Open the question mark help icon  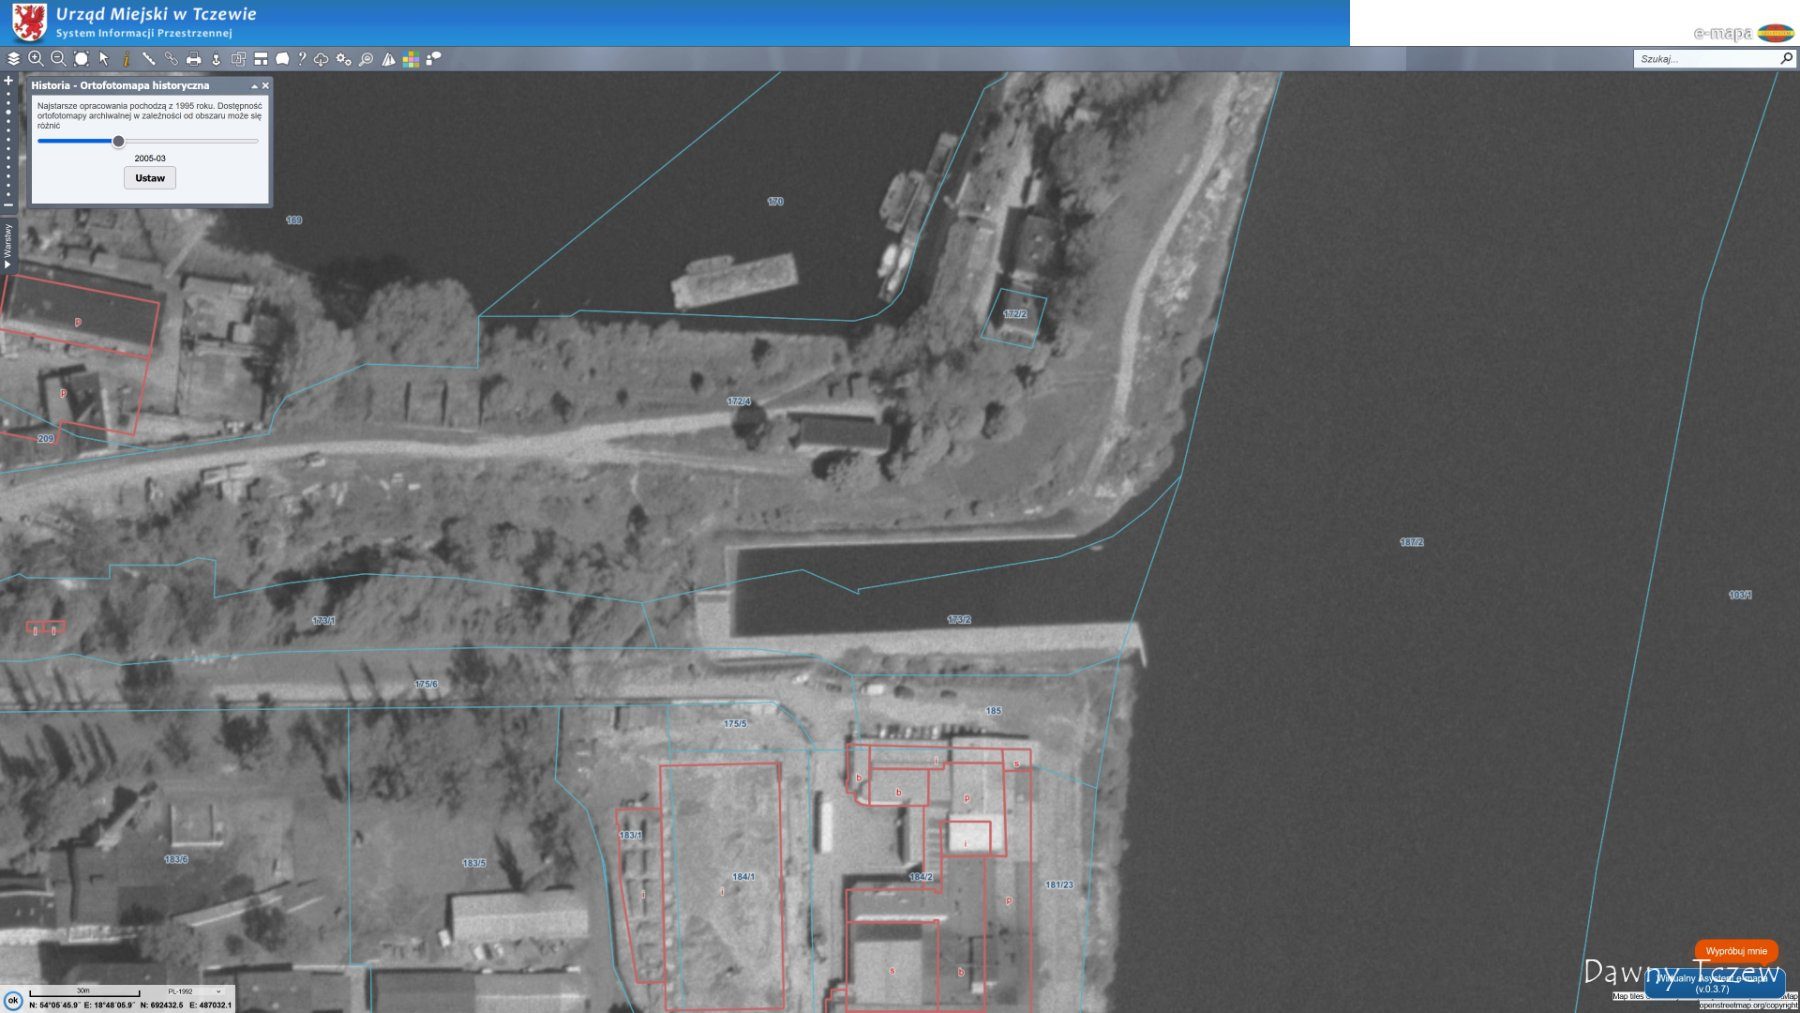(301, 59)
